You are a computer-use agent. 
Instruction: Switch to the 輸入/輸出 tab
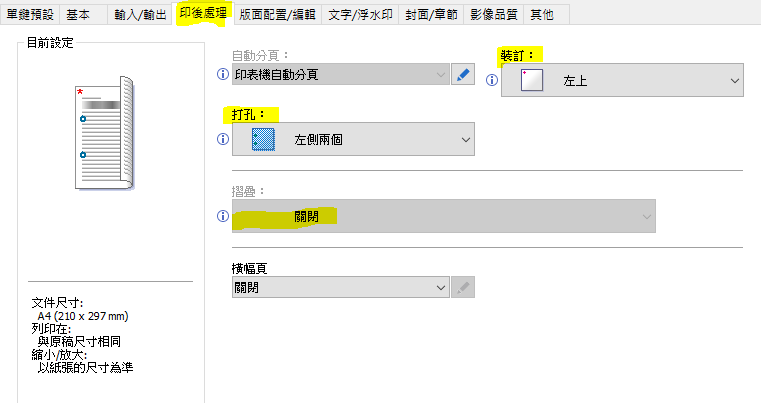[141, 15]
